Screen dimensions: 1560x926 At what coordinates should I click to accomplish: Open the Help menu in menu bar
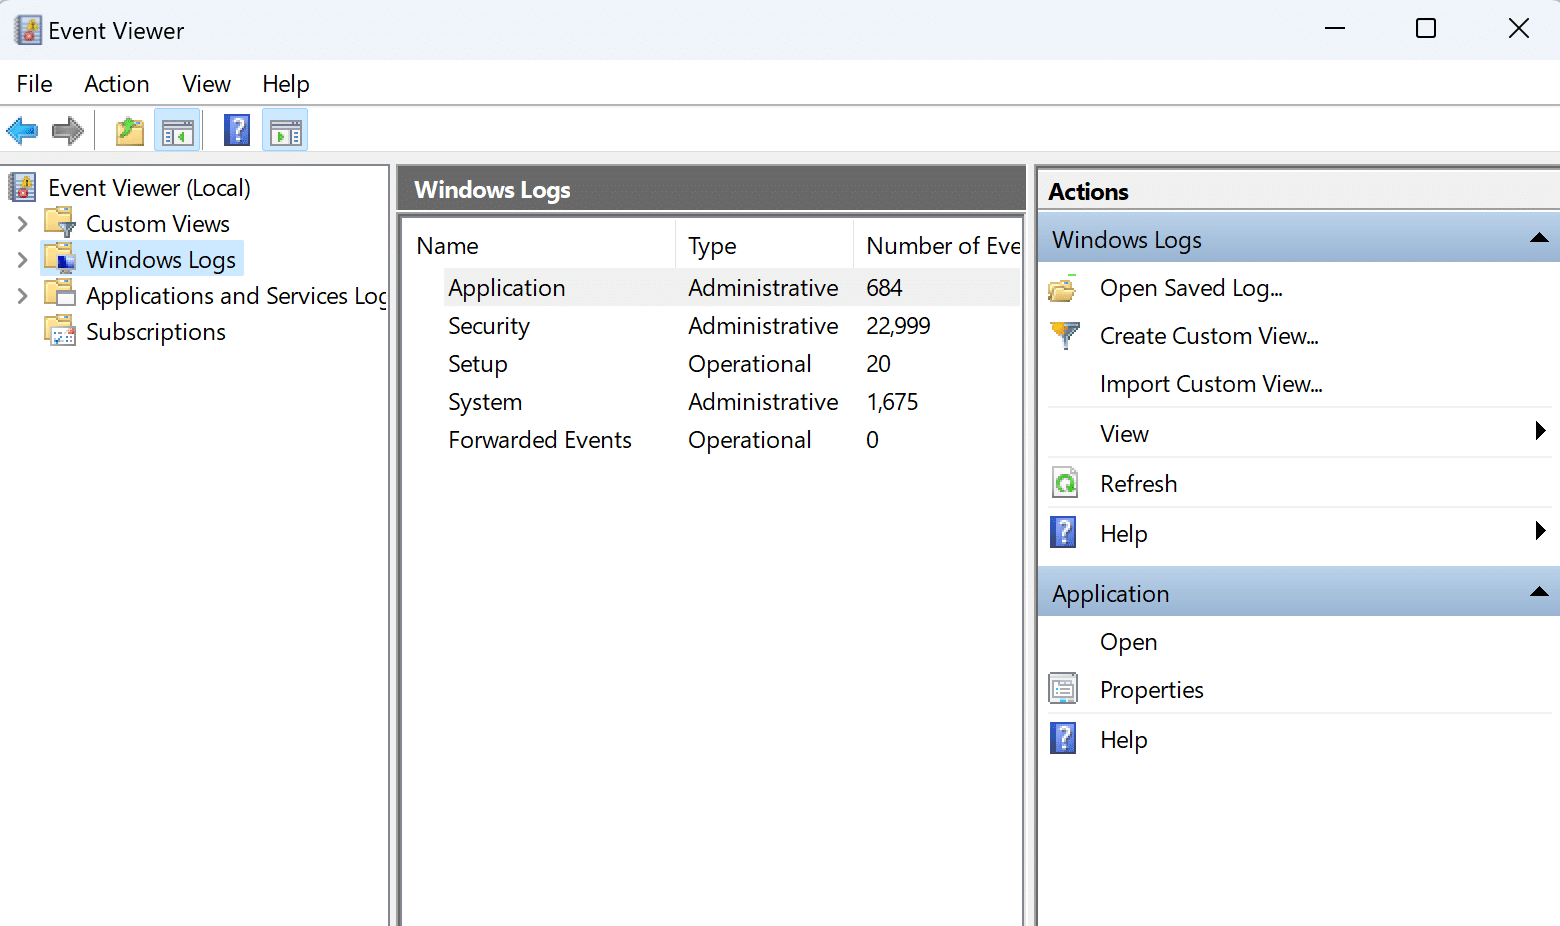point(285,84)
